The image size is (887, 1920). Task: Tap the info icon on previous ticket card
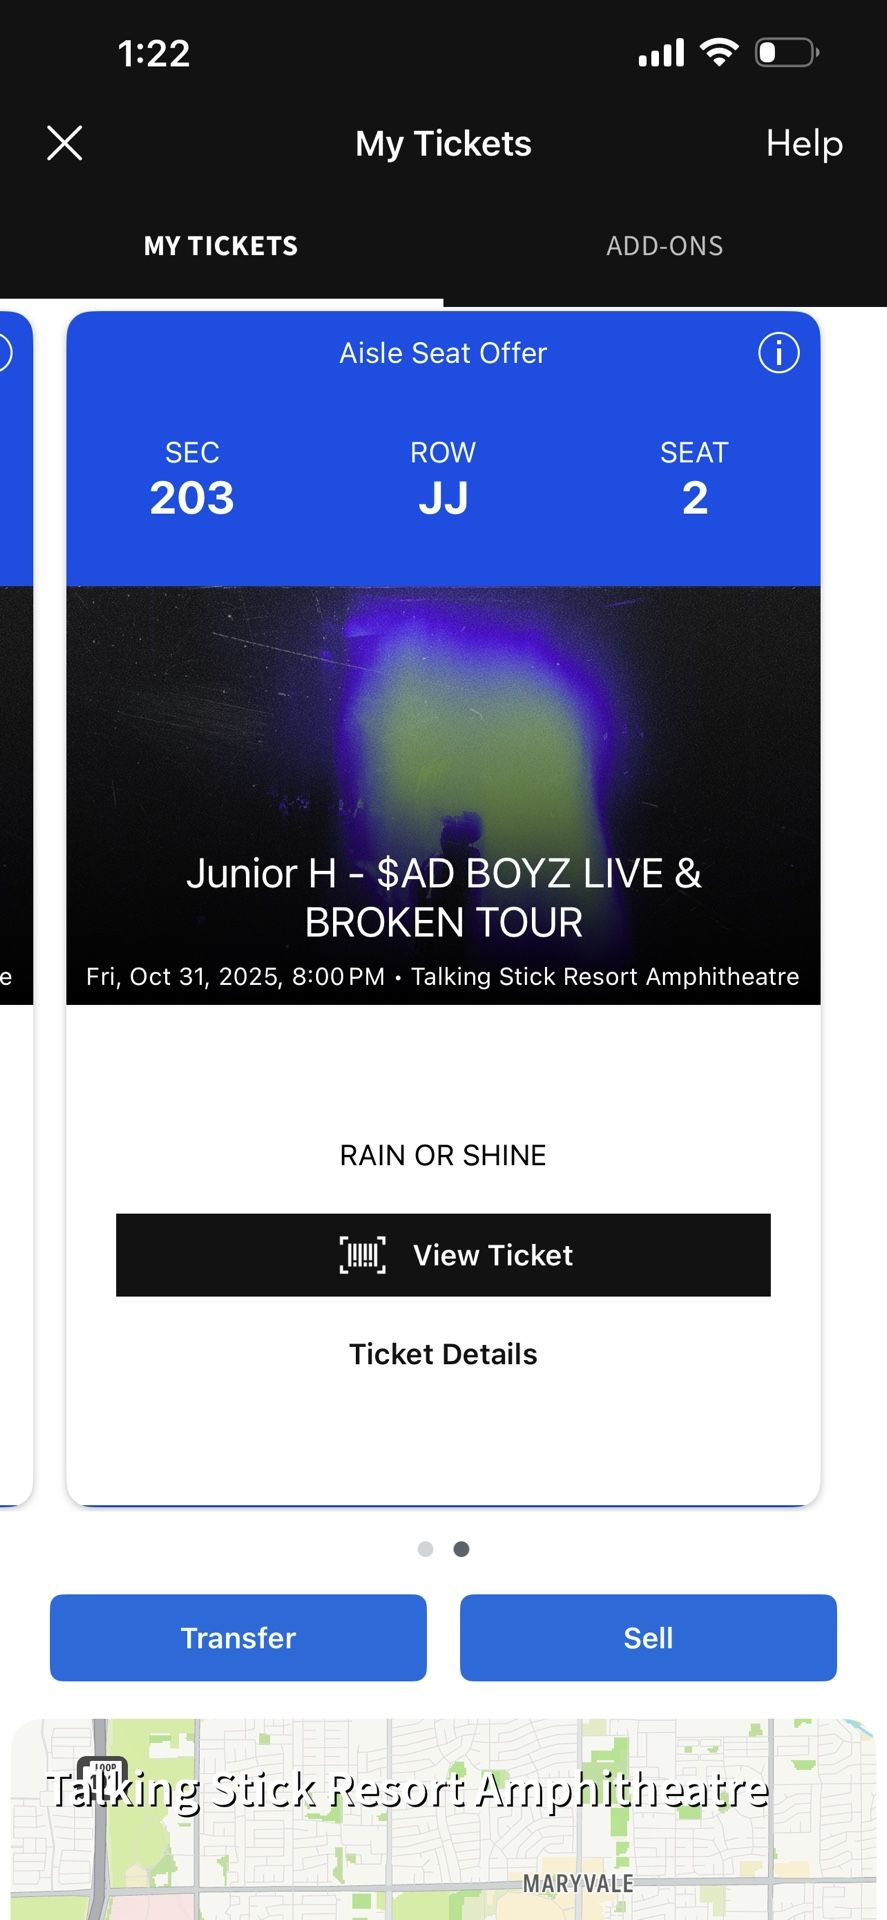pyautogui.click(x=4, y=352)
